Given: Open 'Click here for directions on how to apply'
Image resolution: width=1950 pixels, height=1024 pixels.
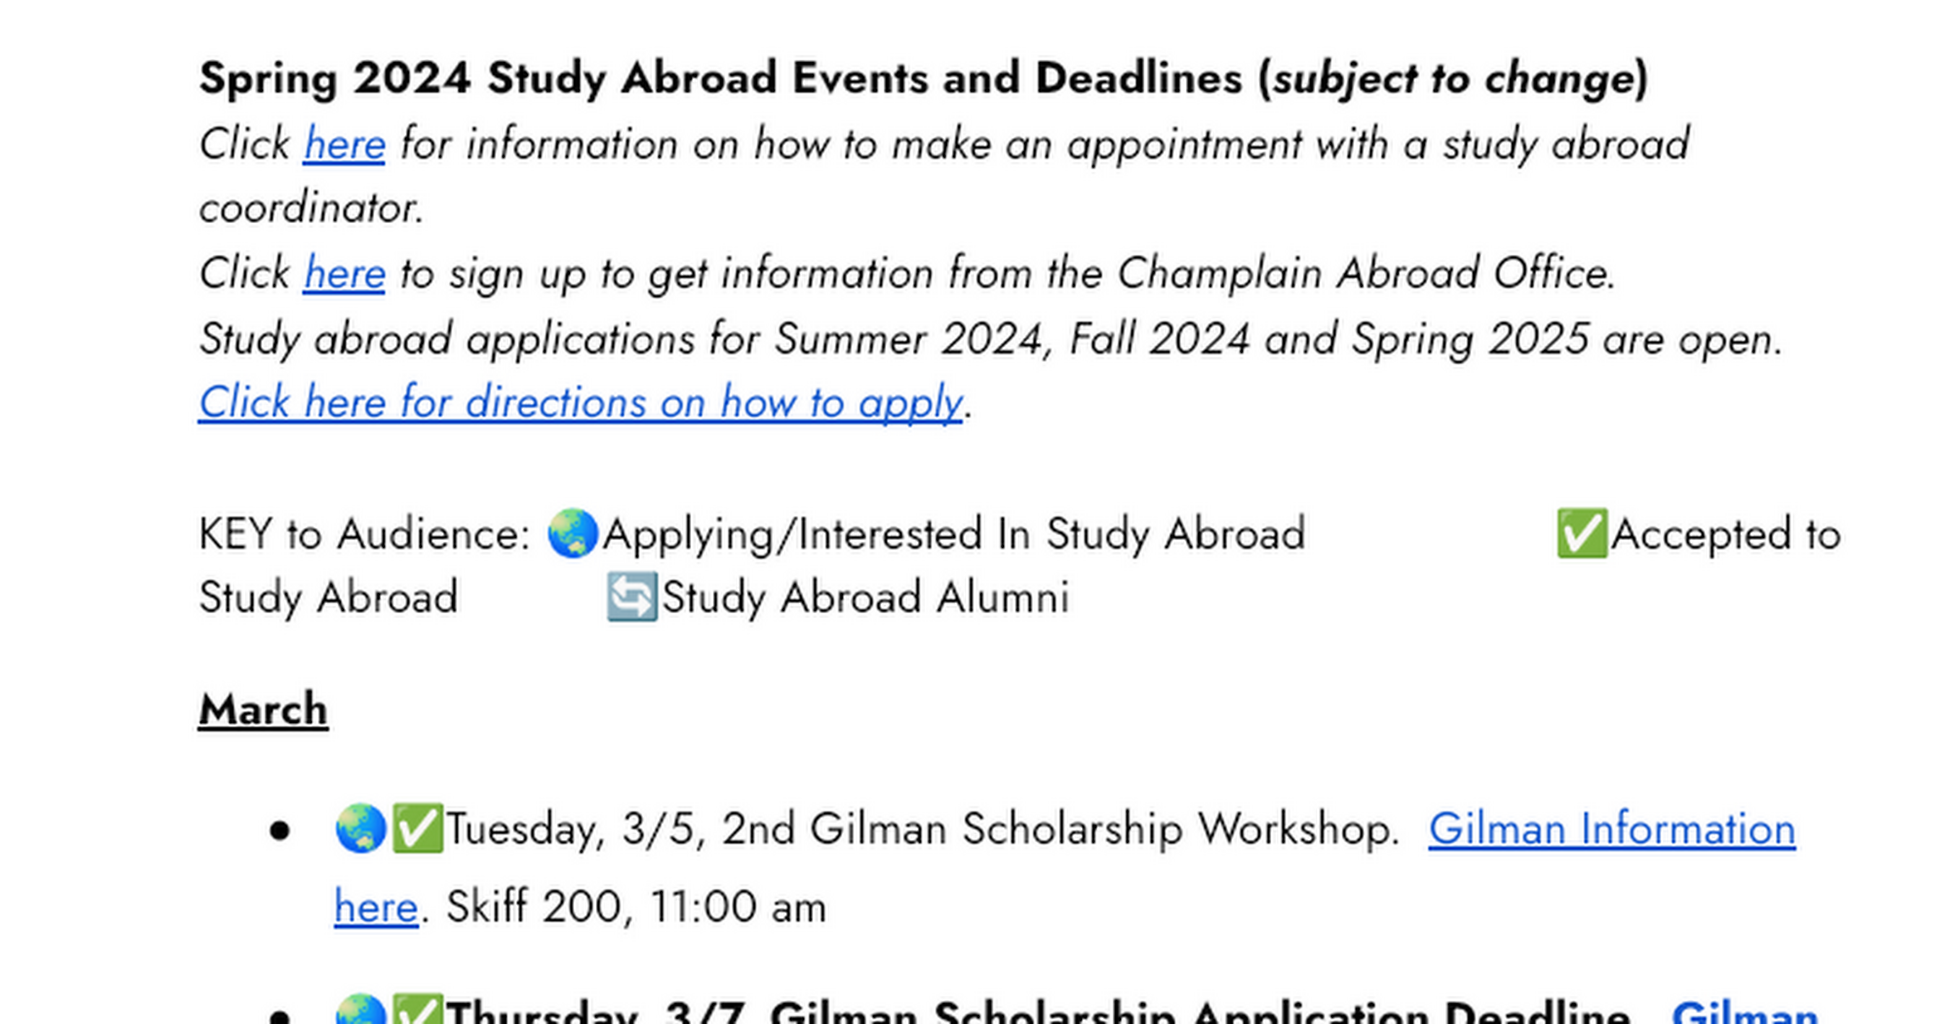Looking at the screenshot, I should (x=580, y=403).
